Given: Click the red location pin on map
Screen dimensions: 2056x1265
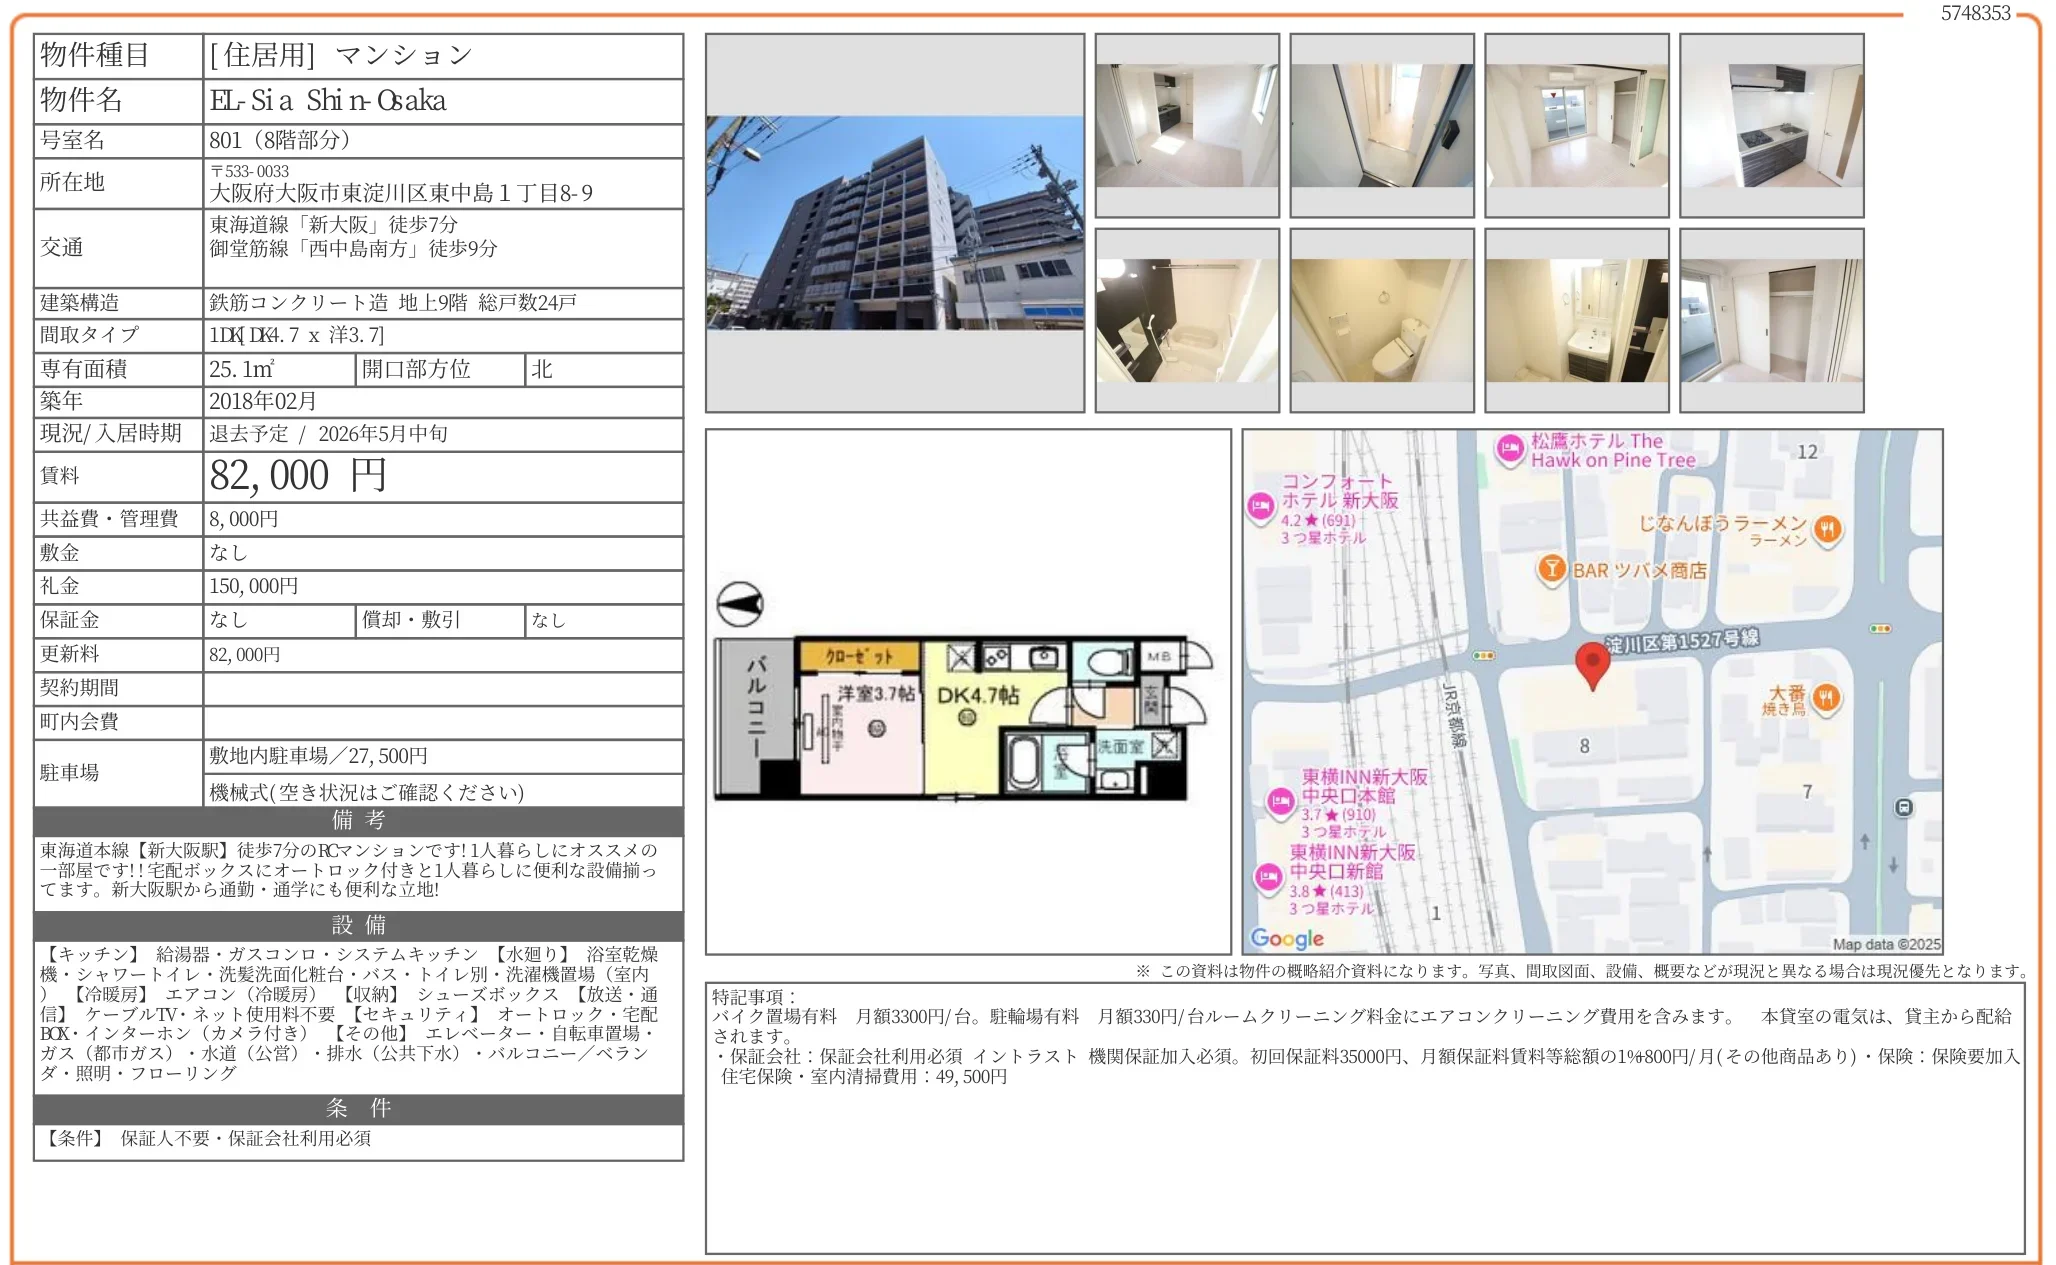Looking at the screenshot, I should pyautogui.click(x=1592, y=664).
